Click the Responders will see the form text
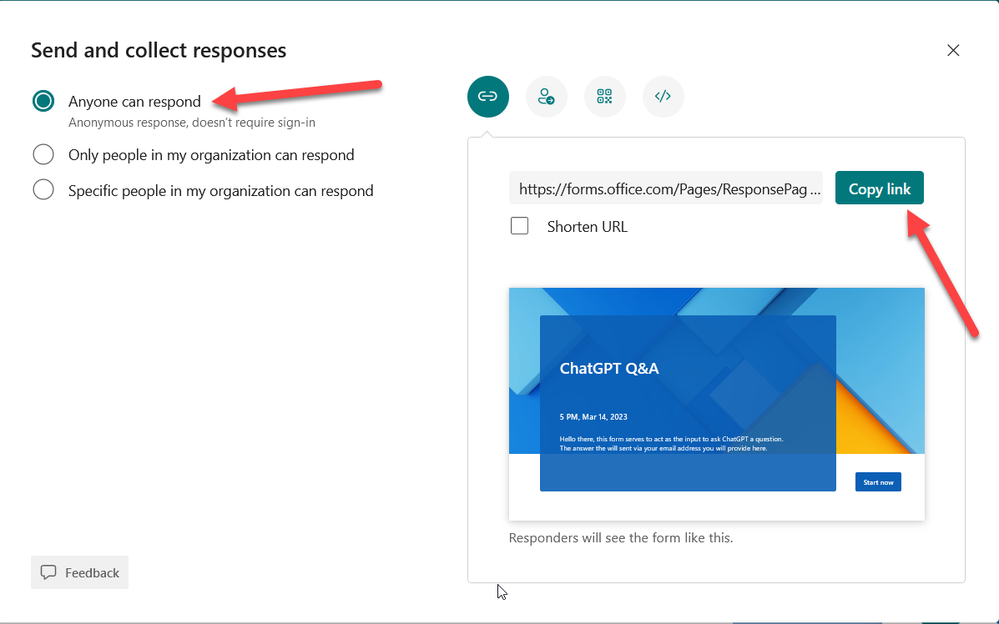This screenshot has width=999, height=624. click(621, 537)
